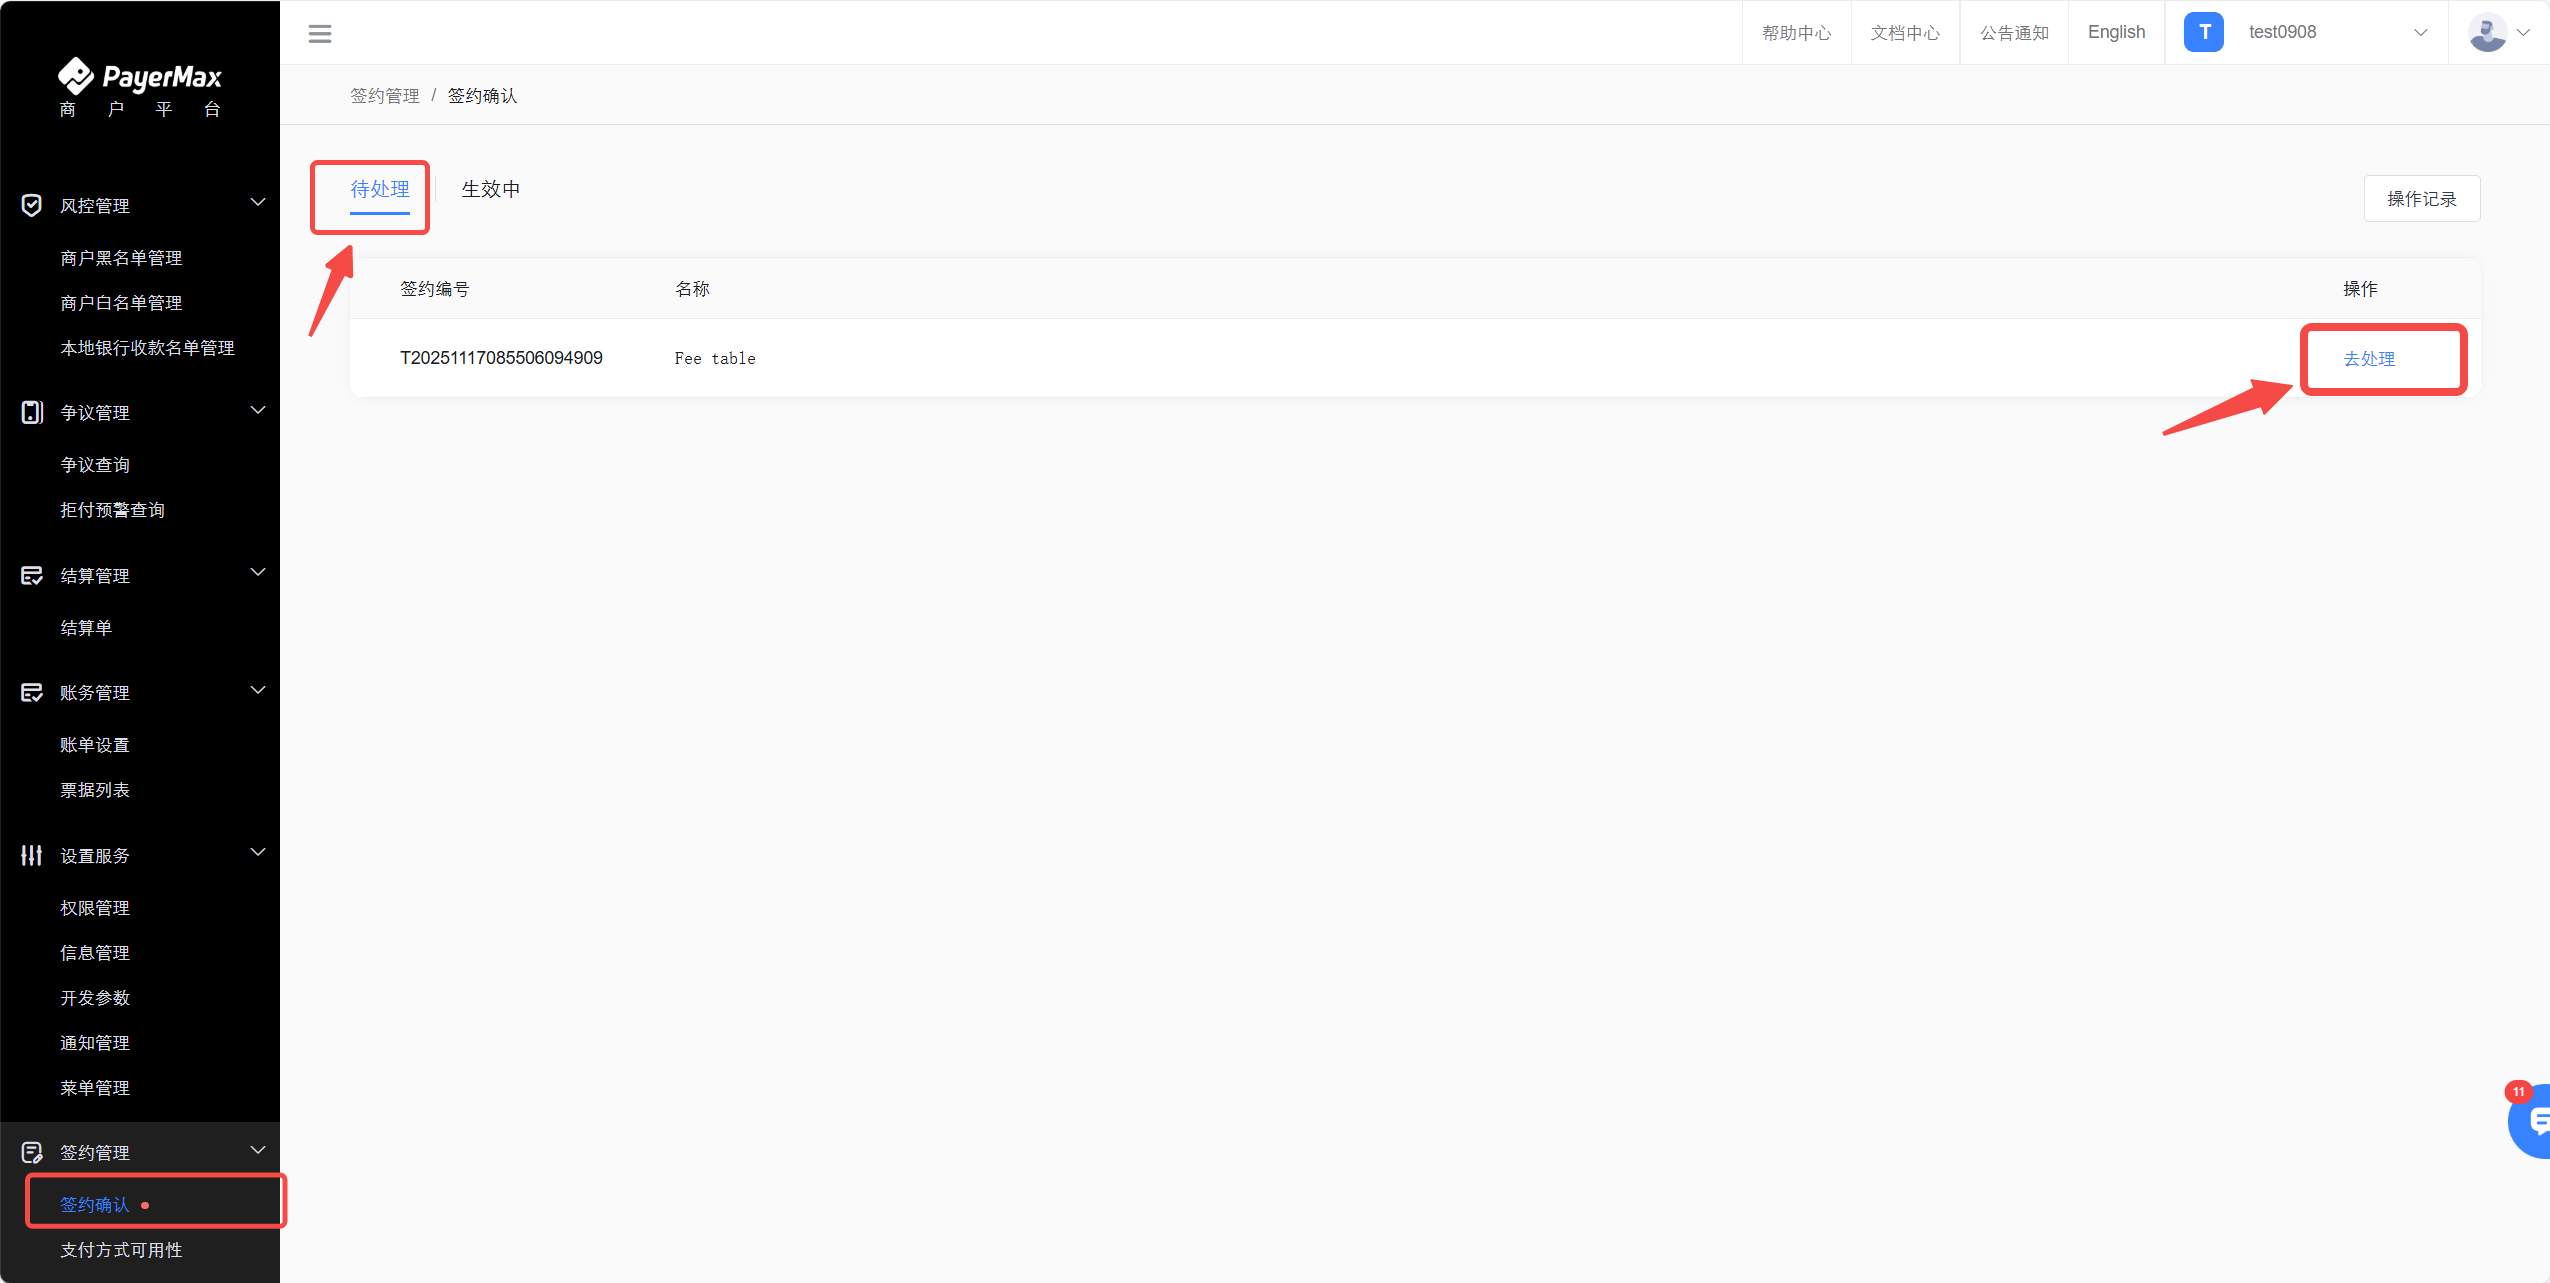Screen dimensions: 2550x1283
Task: Click the accounting management sidebar icon
Action: [x=32, y=692]
